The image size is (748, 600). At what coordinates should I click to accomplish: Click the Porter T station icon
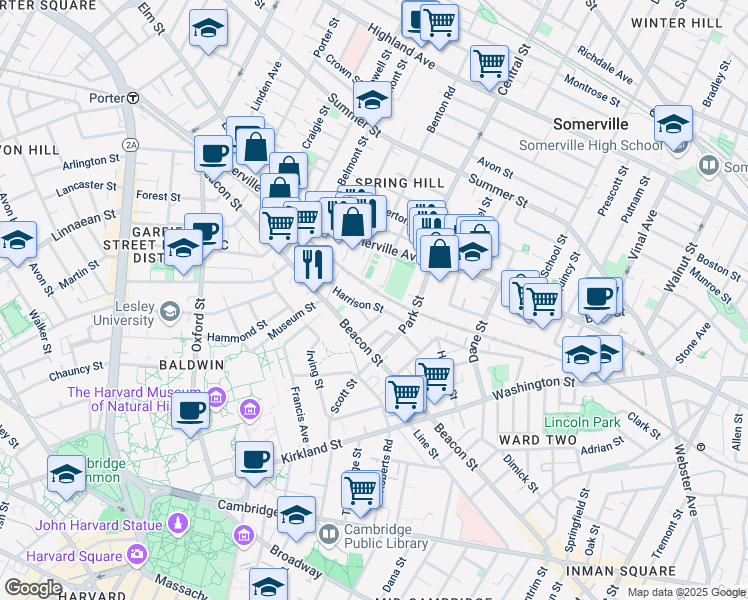(x=134, y=98)
